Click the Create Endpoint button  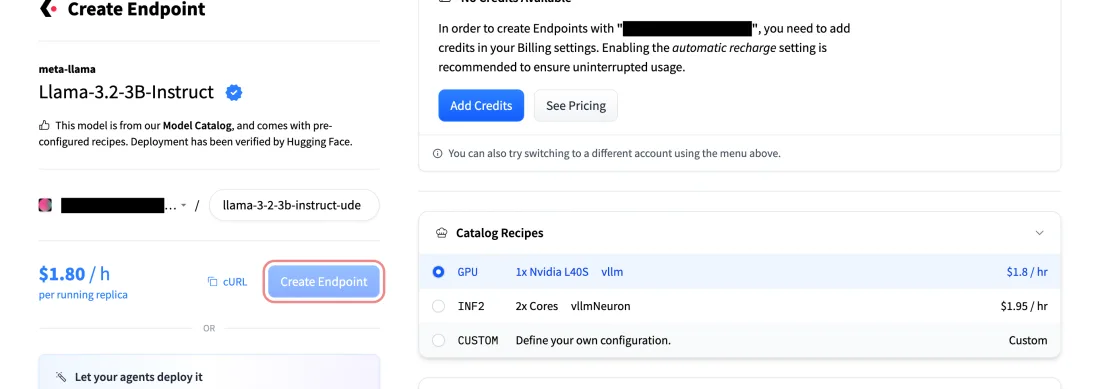coord(323,282)
